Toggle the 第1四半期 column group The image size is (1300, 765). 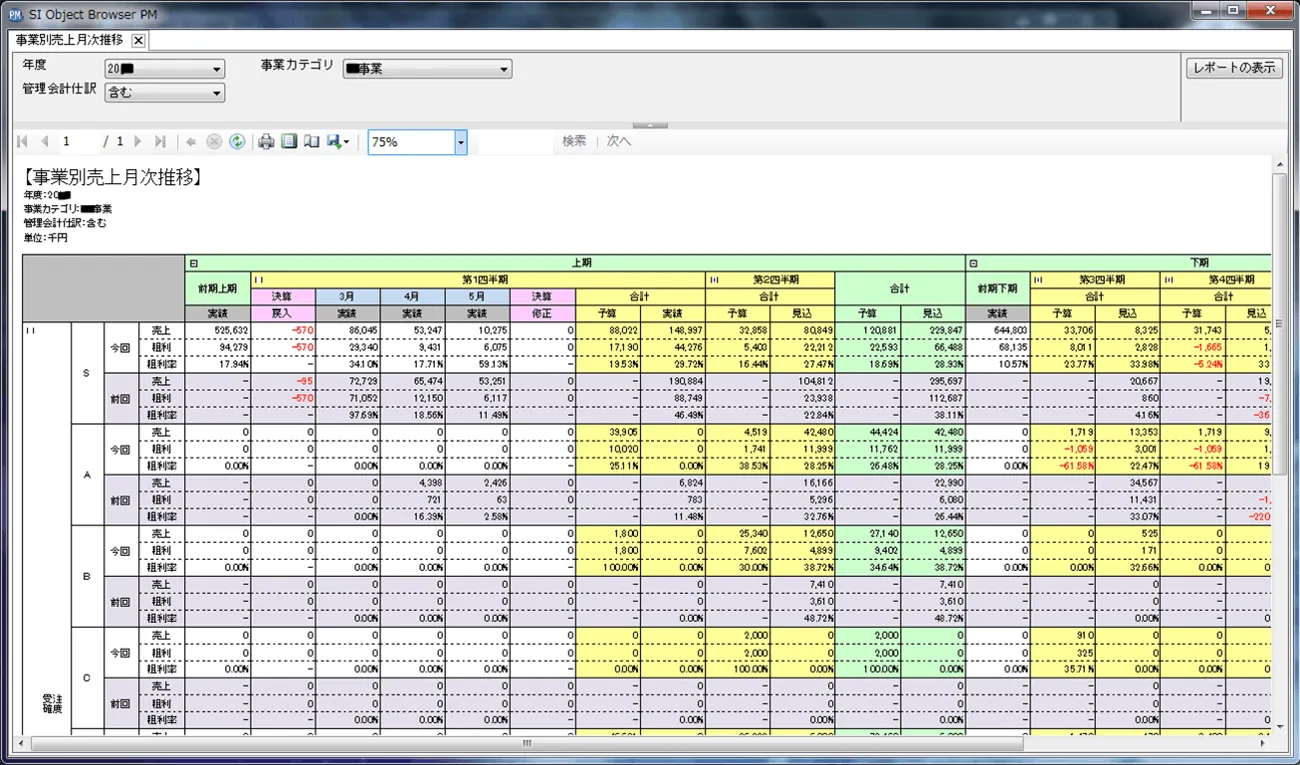258,280
